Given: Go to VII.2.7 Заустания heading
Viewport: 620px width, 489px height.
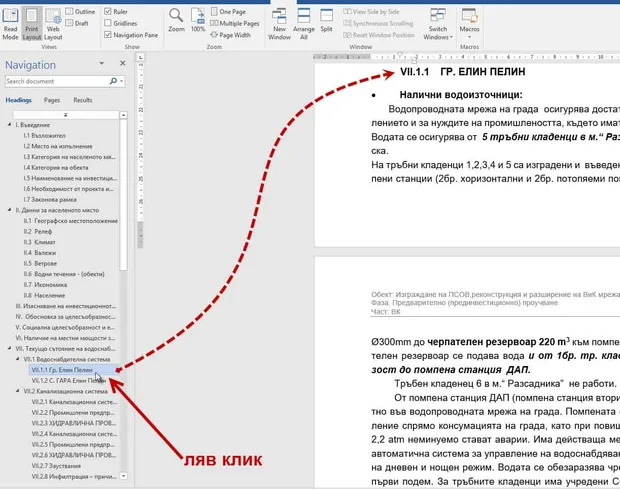Looking at the screenshot, I should 56,466.
